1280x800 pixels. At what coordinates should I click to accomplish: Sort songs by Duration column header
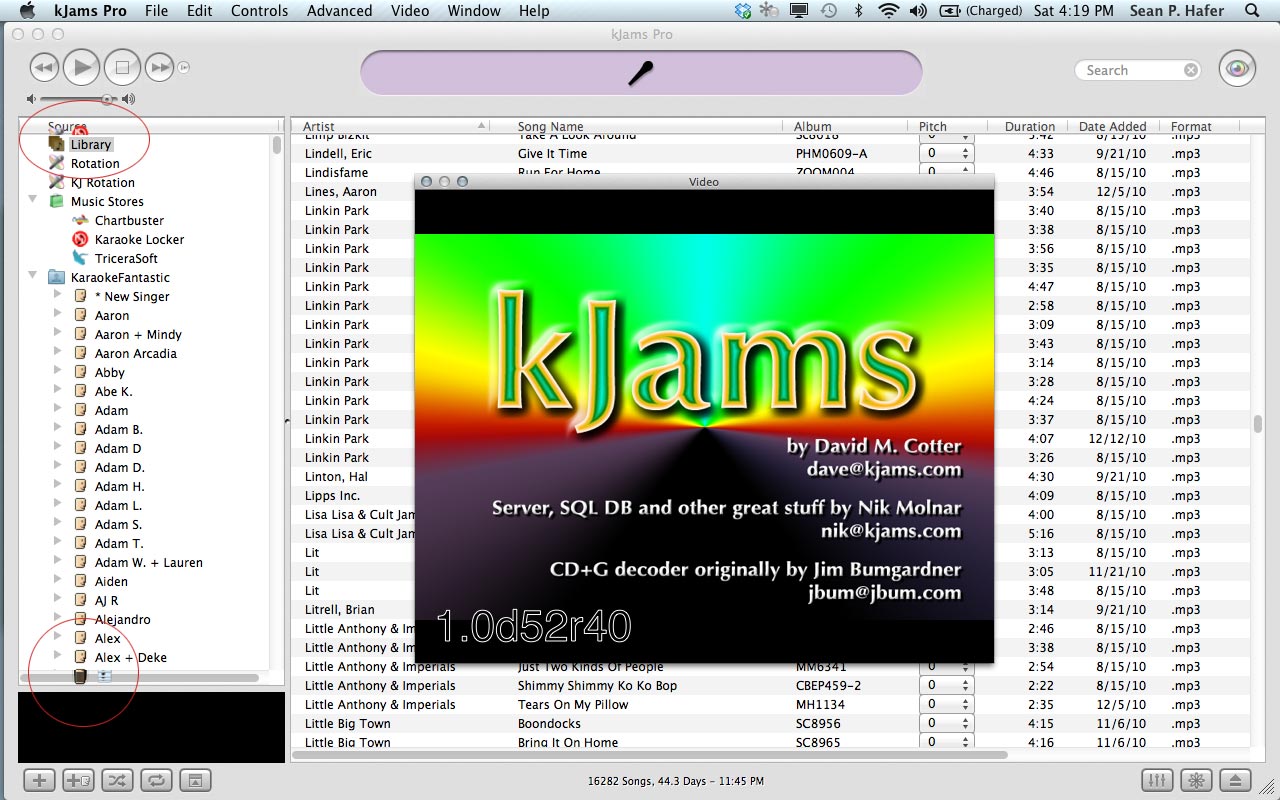(1029, 126)
